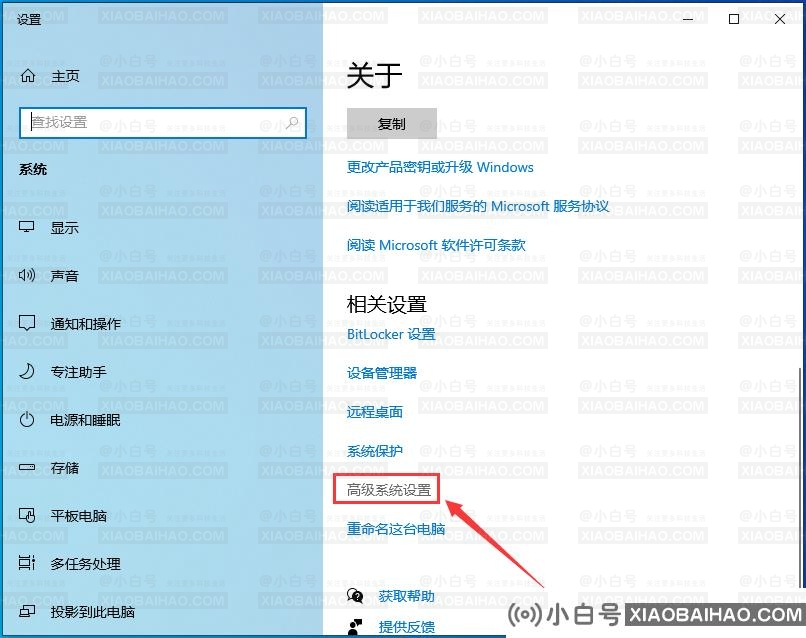Open 多任务处理 settings
This screenshot has height=638, width=806.
[85, 564]
